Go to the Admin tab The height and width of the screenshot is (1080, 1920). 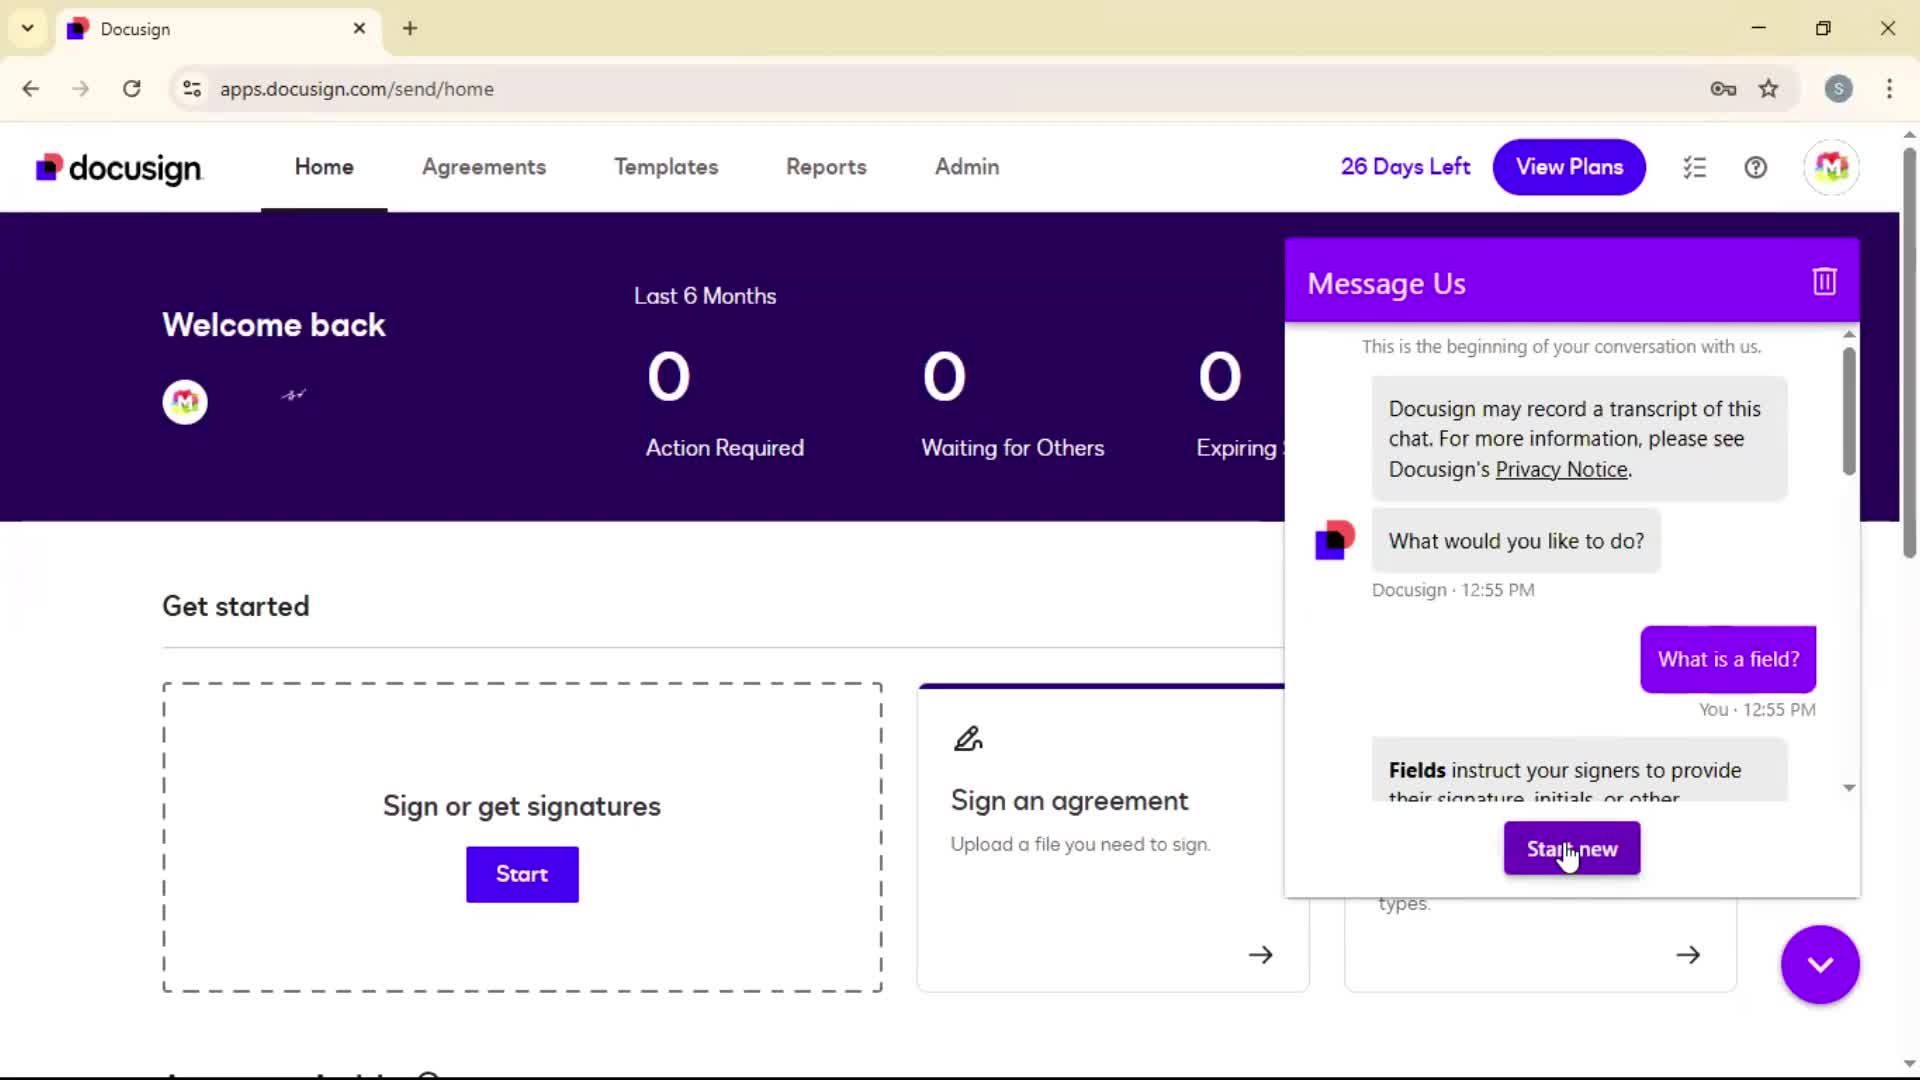(x=967, y=167)
